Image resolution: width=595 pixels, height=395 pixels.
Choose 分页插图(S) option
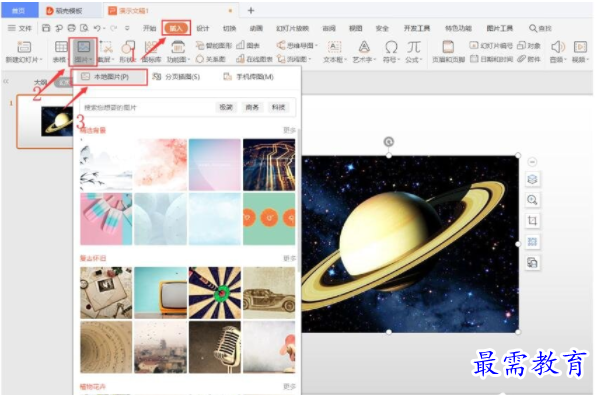pos(176,77)
